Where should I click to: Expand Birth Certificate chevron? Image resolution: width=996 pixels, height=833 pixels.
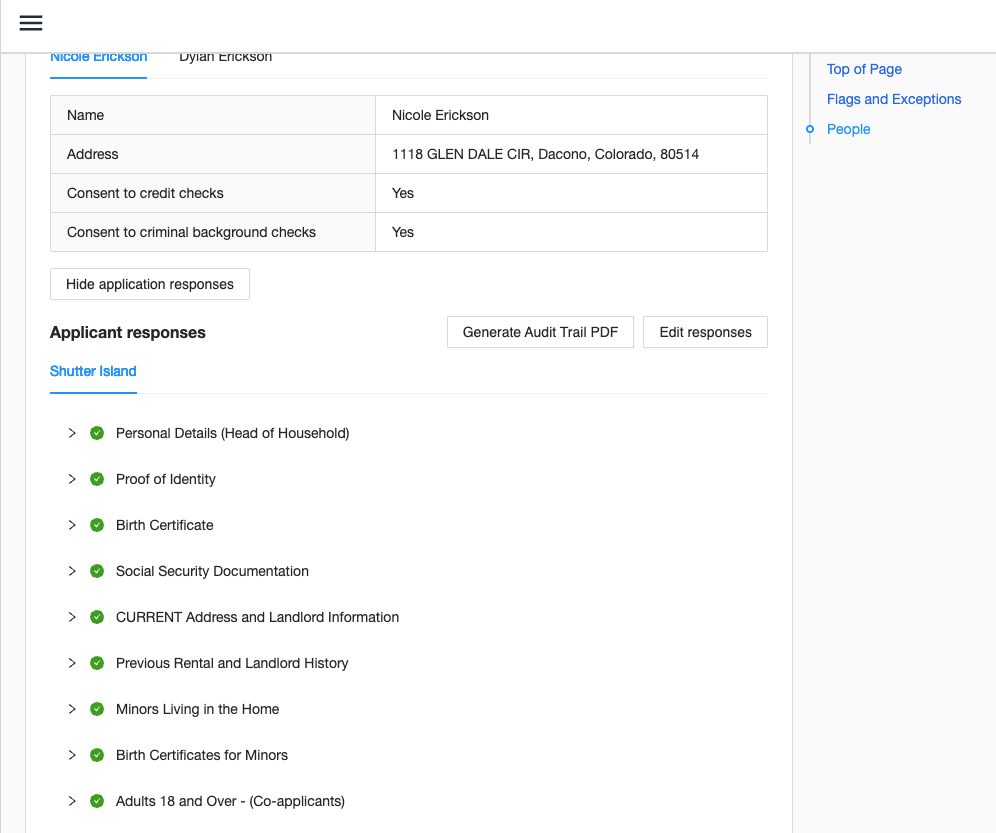point(72,525)
